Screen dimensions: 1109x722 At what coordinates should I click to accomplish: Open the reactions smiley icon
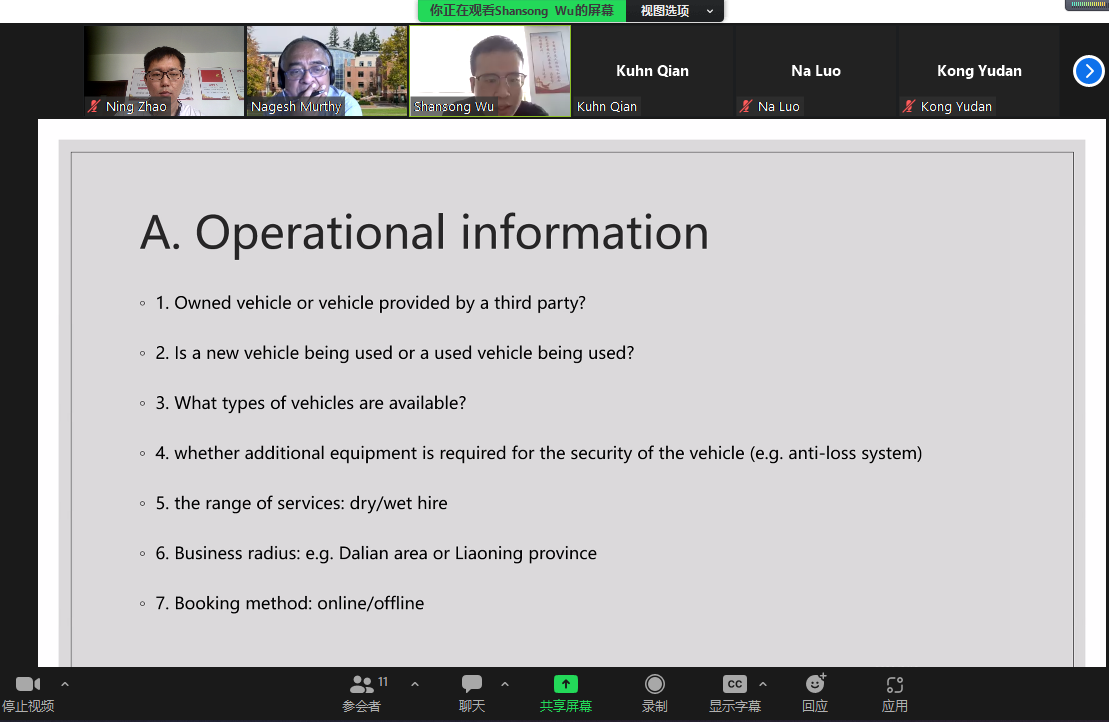815,683
